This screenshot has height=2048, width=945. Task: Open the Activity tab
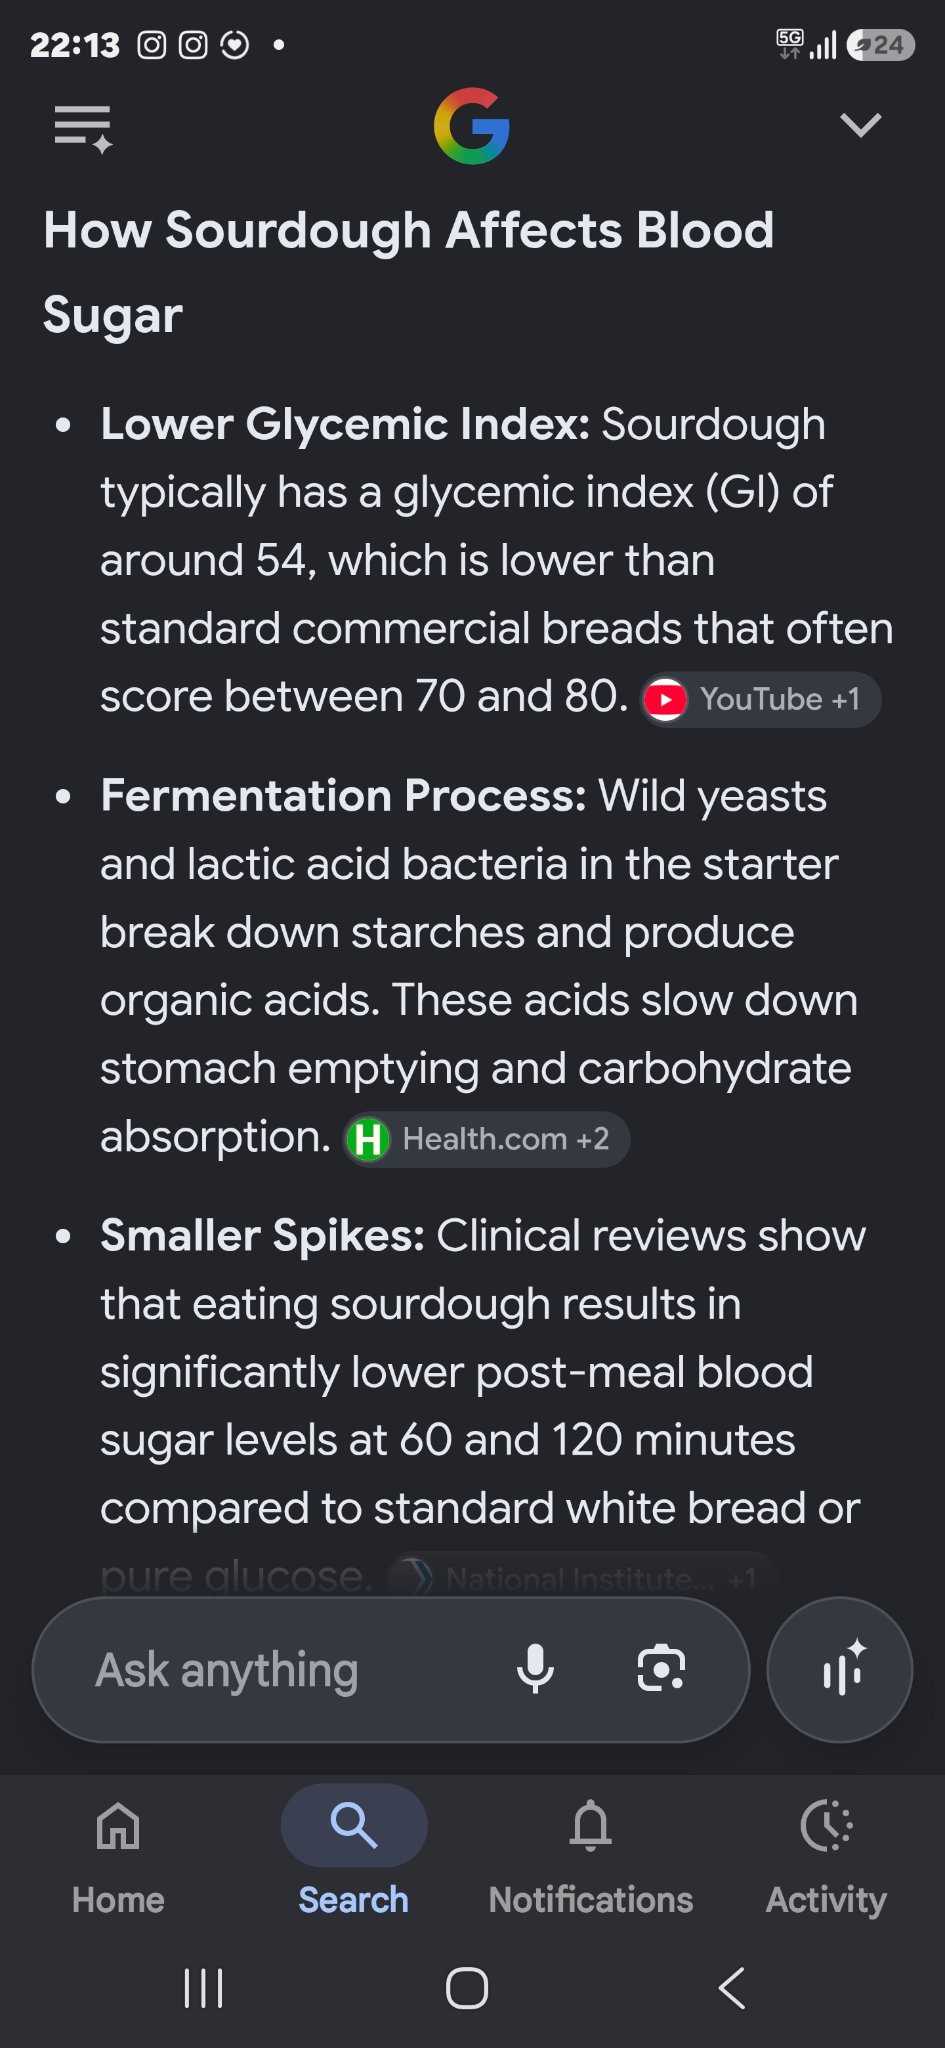point(827,1857)
